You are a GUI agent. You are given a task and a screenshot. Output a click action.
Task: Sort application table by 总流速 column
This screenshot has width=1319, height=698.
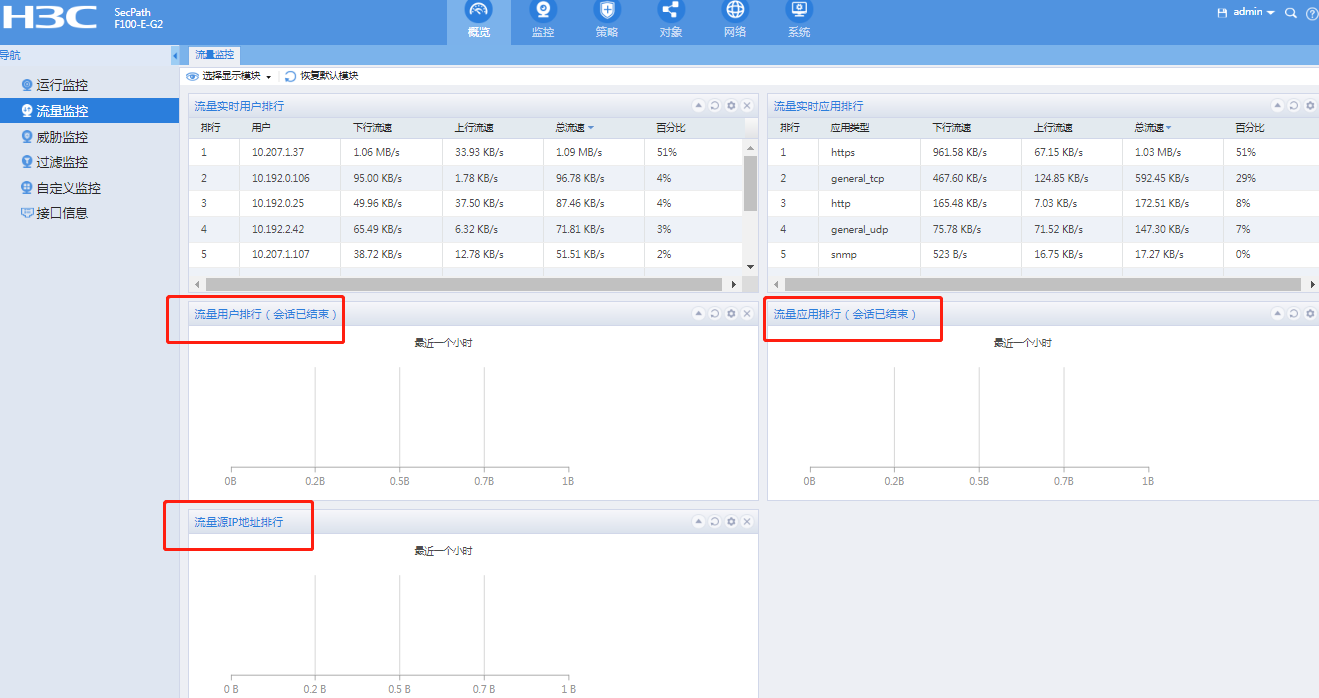click(1153, 128)
